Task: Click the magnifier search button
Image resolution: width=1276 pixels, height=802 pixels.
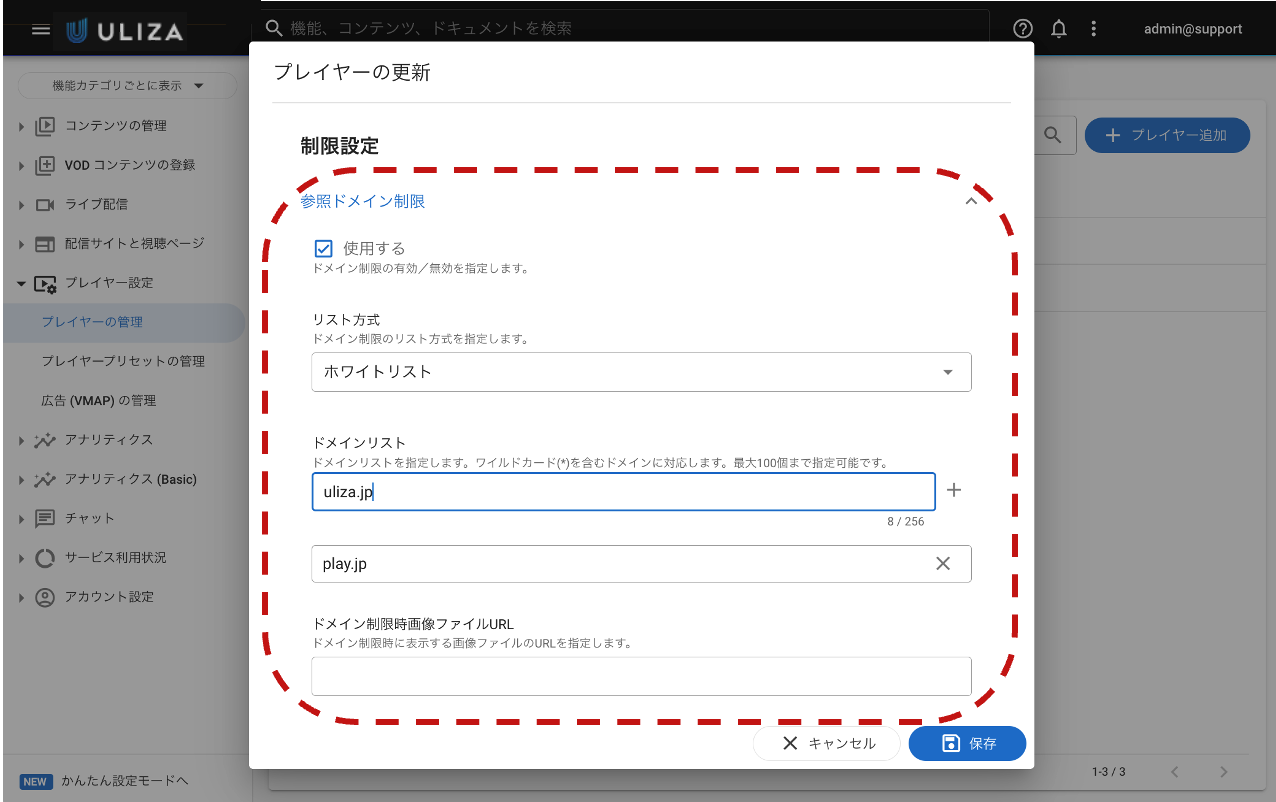Action: click(x=1053, y=135)
